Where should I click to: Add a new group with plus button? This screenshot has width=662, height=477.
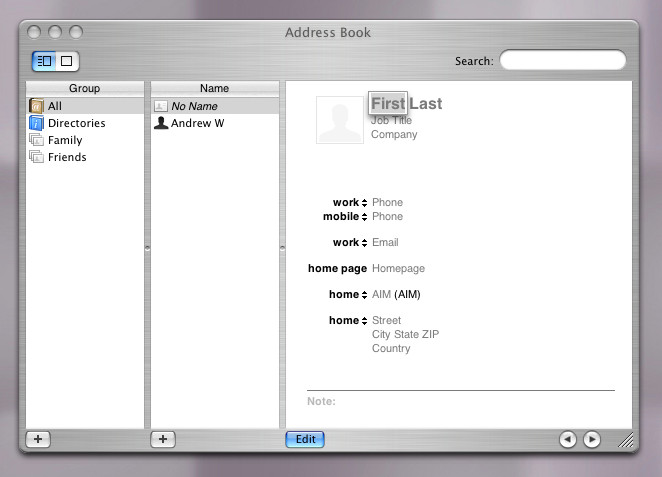click(37, 439)
